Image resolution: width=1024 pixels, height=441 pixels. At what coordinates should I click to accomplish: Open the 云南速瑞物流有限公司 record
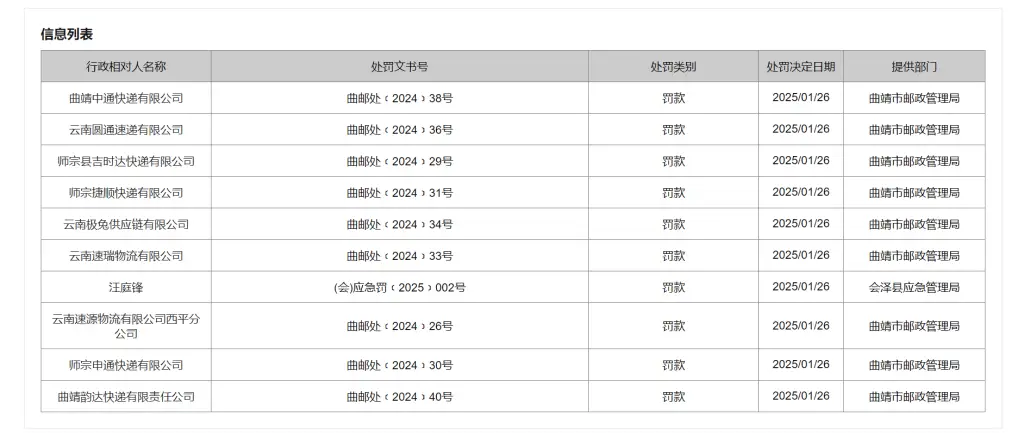[x=126, y=256]
